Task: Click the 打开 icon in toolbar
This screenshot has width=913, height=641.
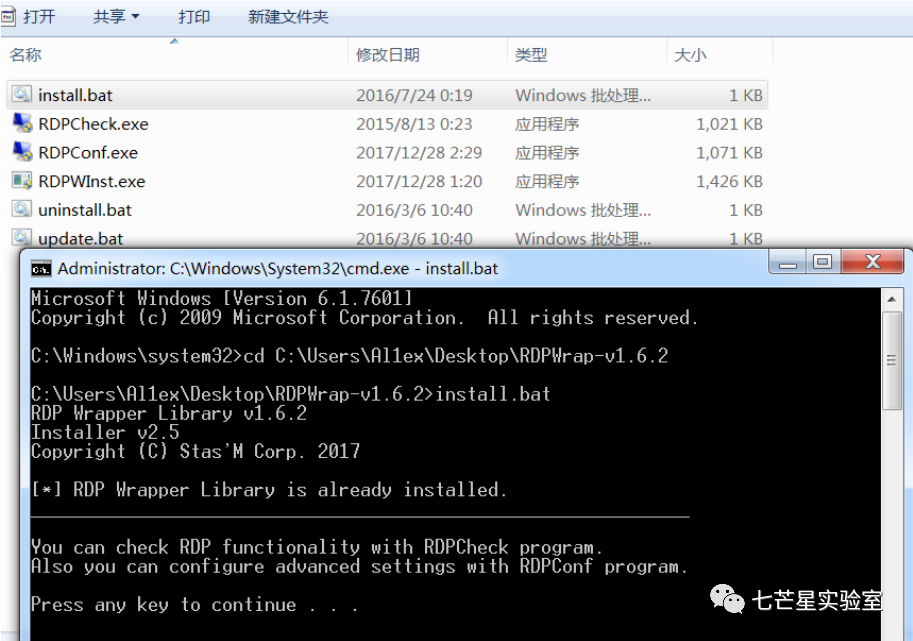Action: coord(8,16)
